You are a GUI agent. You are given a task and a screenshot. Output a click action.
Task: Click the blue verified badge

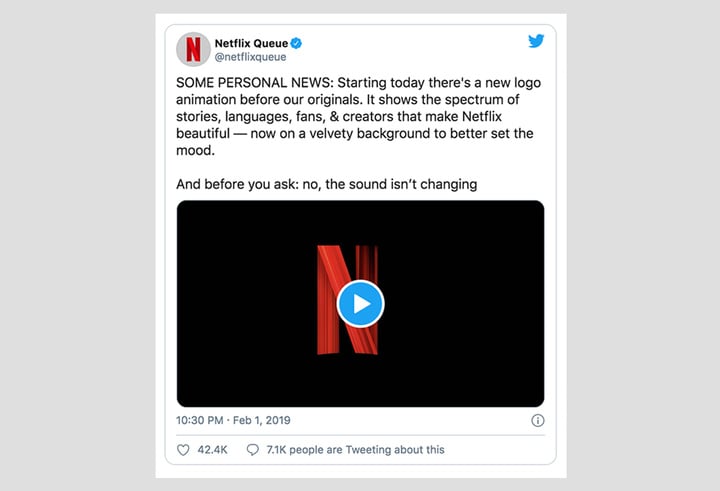click(x=297, y=43)
